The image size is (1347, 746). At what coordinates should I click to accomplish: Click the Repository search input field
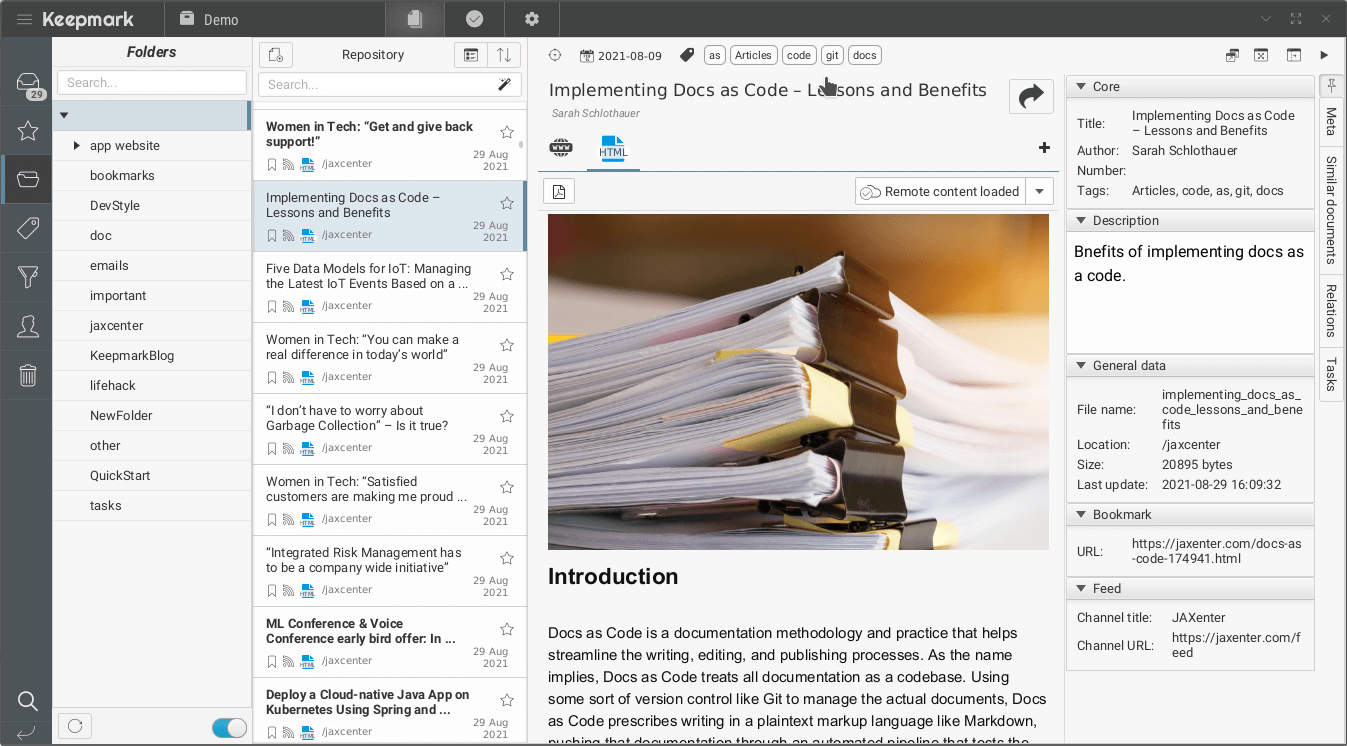(380, 85)
